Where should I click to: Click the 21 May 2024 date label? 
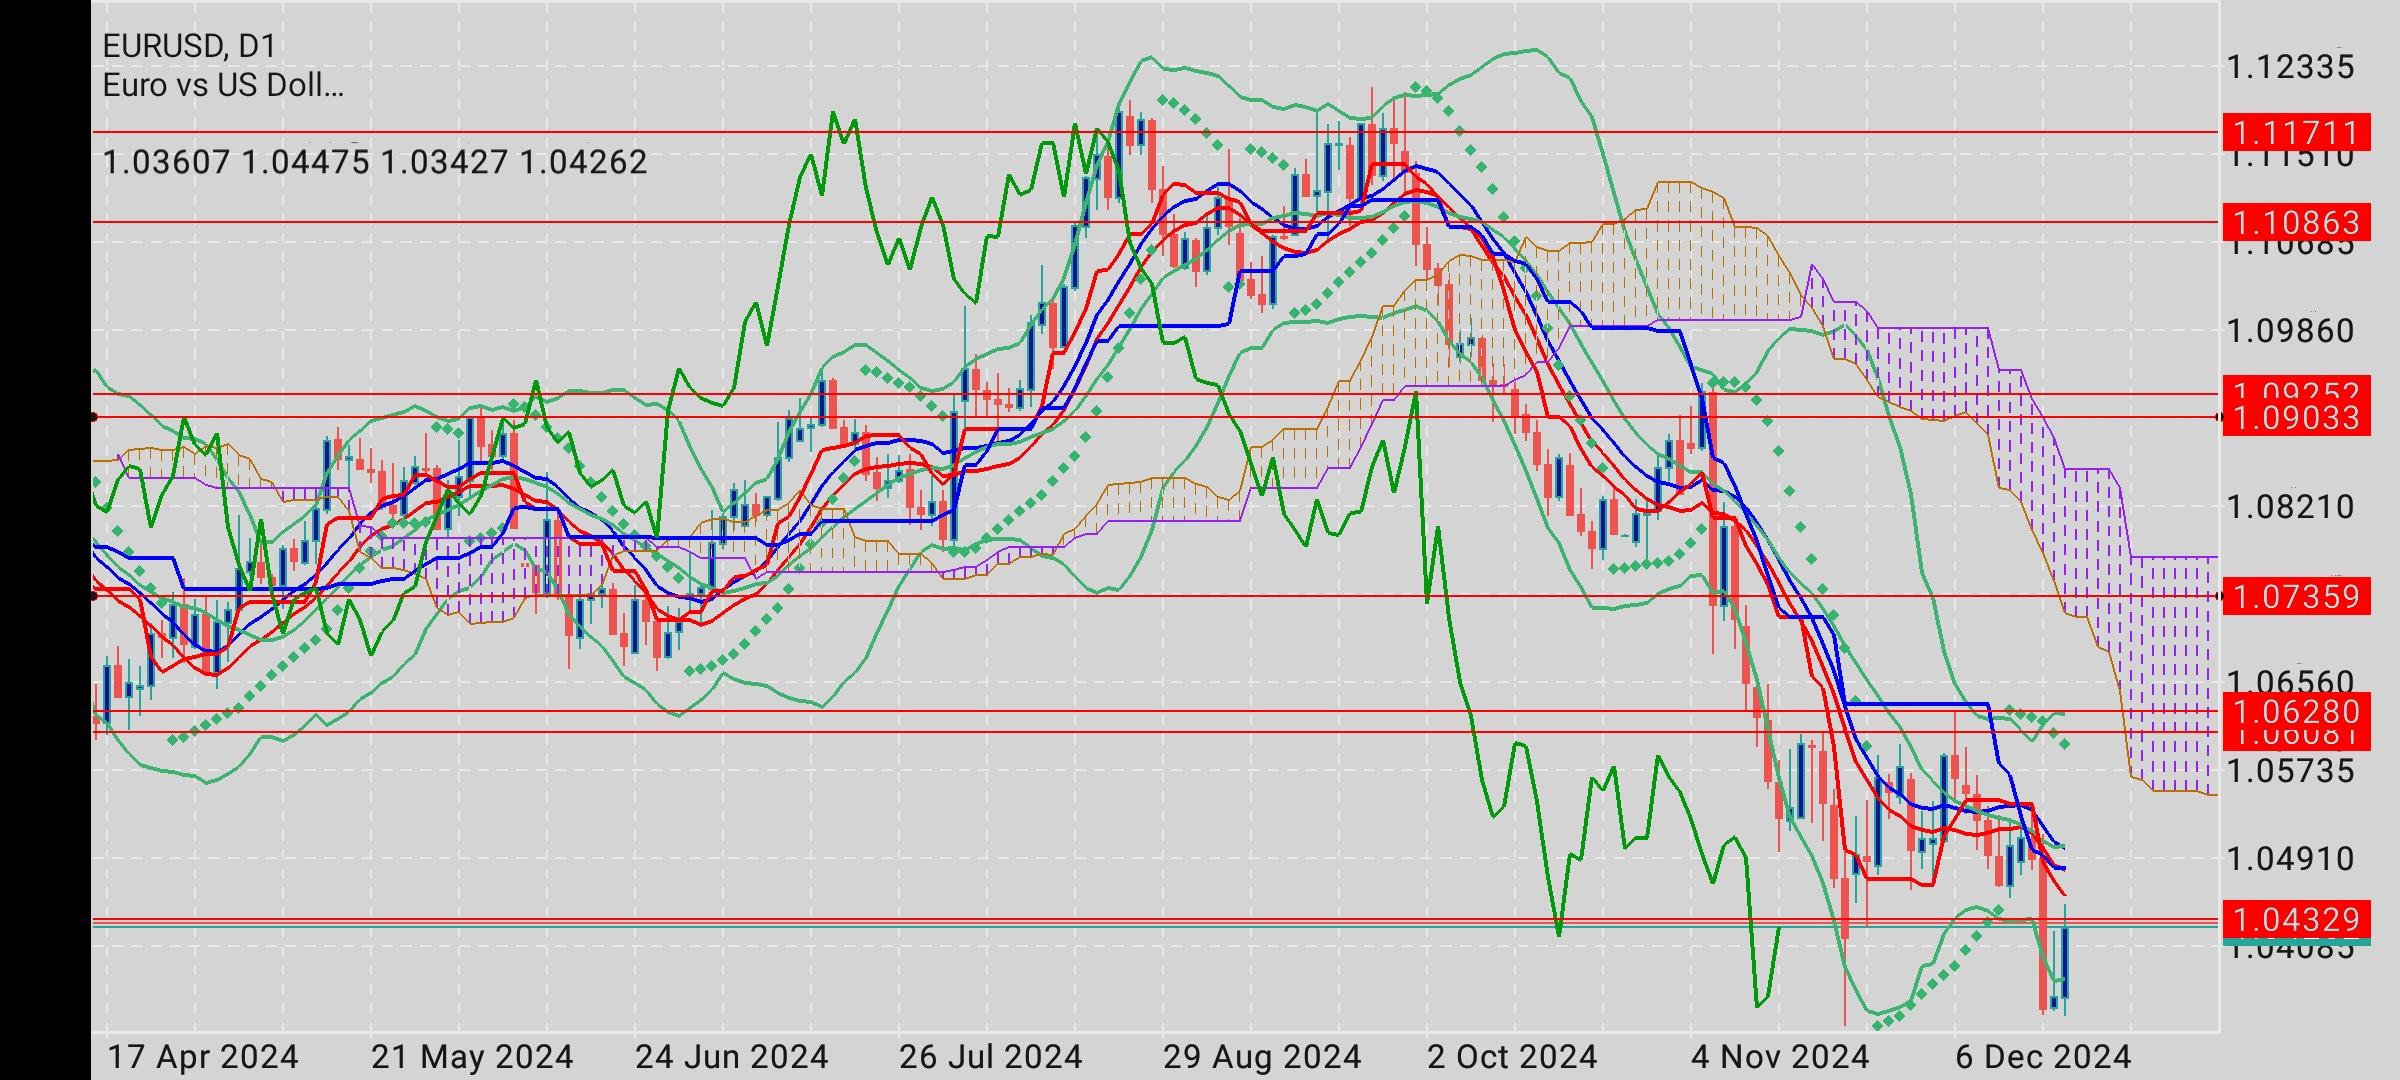click(x=472, y=1057)
